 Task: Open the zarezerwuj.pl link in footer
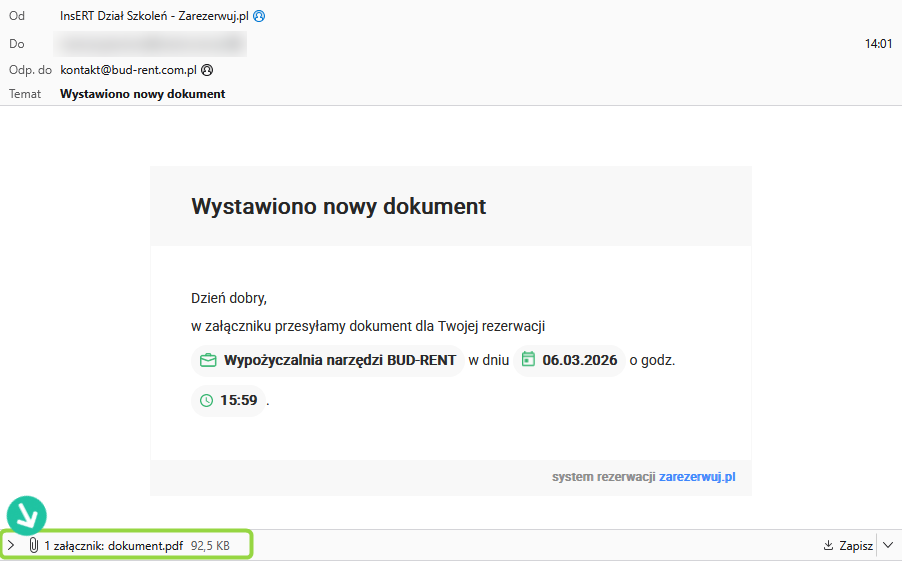point(697,478)
